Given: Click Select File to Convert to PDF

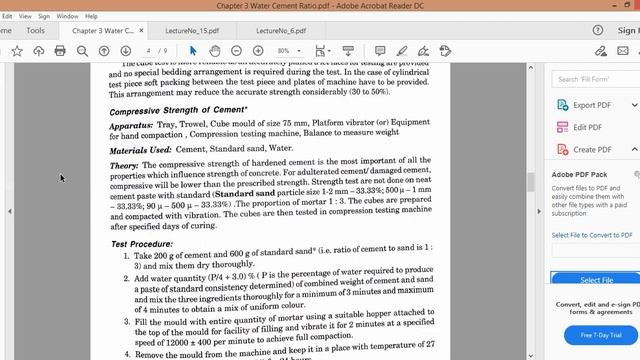Looking at the screenshot, I should pyautogui.click(x=591, y=235).
